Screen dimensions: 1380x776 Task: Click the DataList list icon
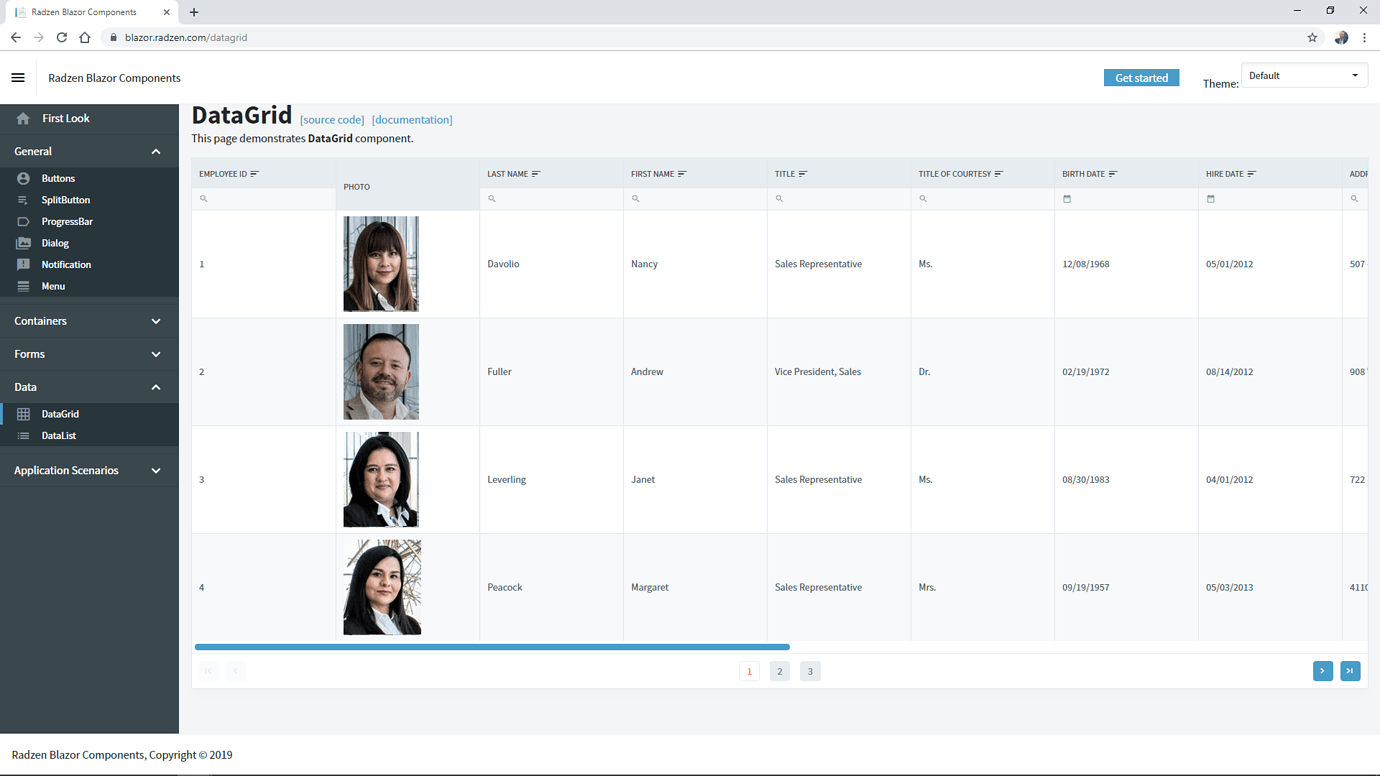(23, 436)
